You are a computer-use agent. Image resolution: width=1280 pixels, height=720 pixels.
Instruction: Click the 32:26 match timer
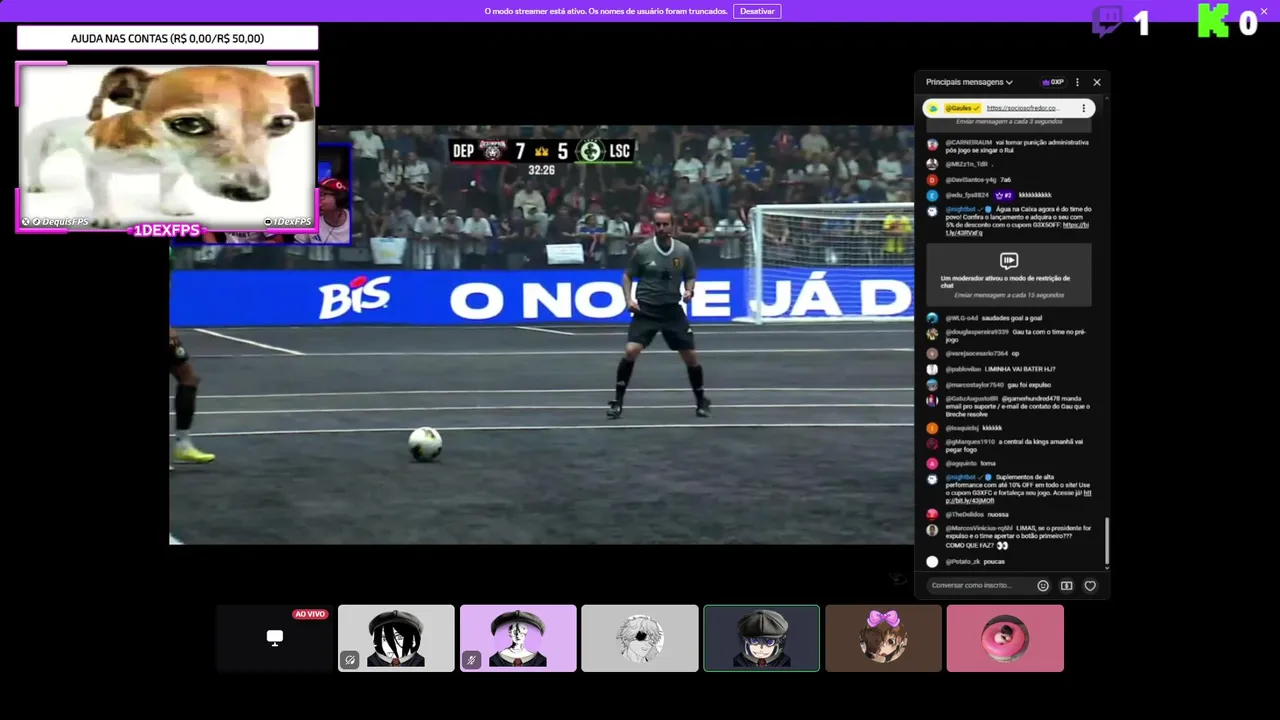click(541, 170)
